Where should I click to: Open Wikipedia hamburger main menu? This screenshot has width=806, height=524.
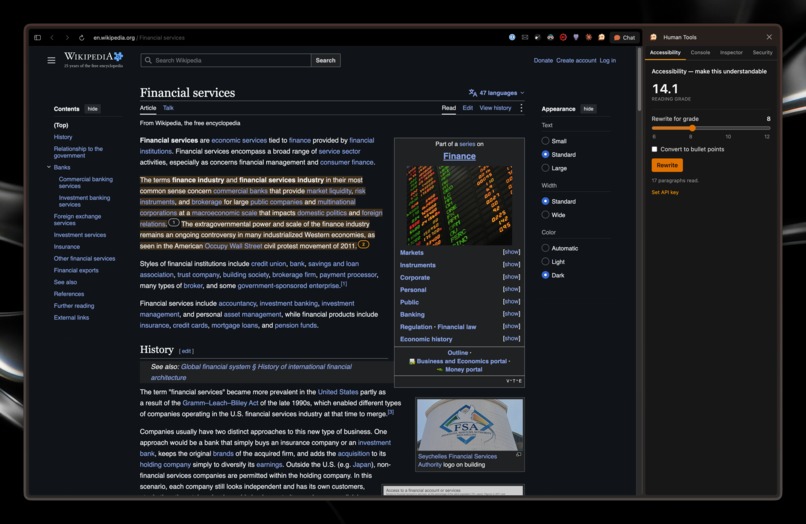tap(51, 60)
